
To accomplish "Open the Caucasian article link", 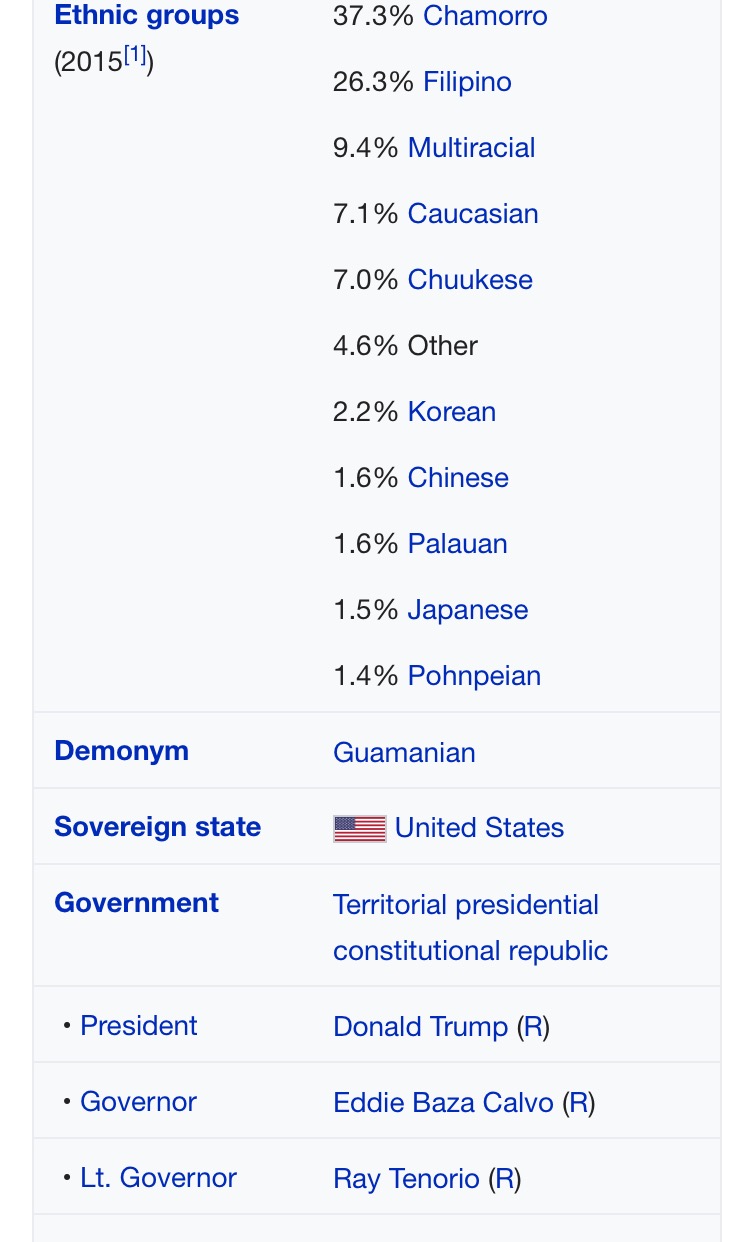I will pyautogui.click(x=473, y=214).
